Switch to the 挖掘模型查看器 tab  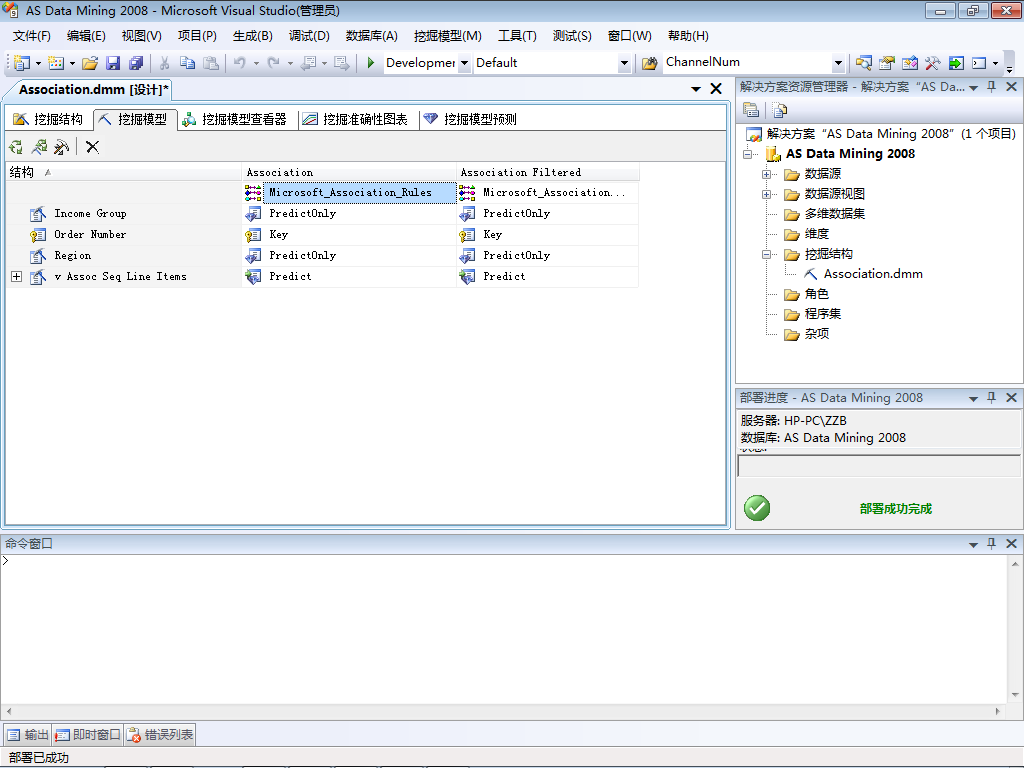click(x=234, y=119)
